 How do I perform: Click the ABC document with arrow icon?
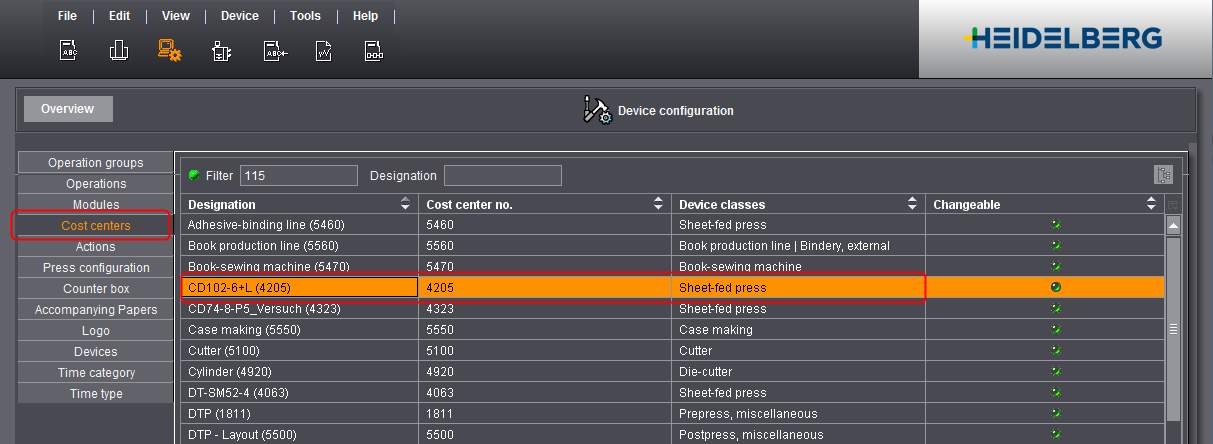tap(275, 51)
